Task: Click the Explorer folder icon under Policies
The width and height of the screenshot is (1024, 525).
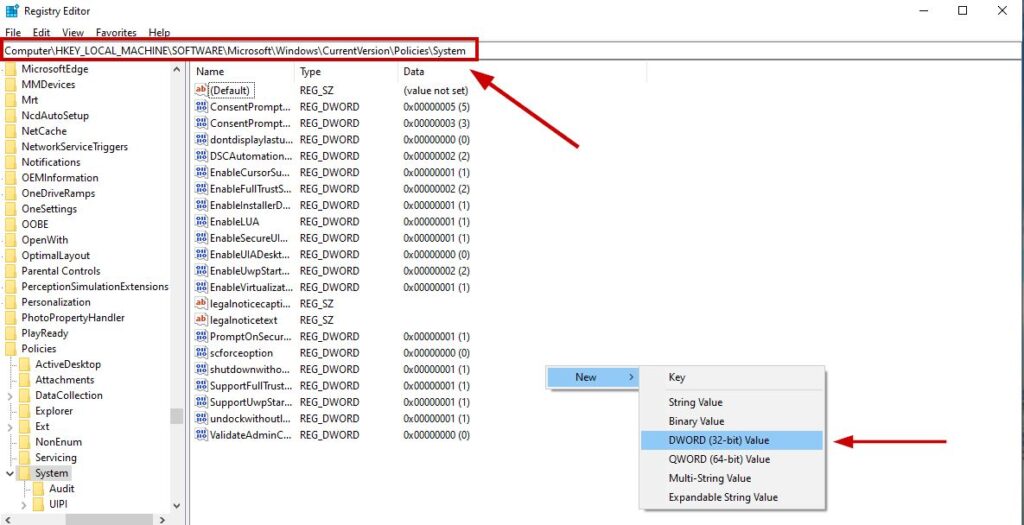Action: pos(24,411)
